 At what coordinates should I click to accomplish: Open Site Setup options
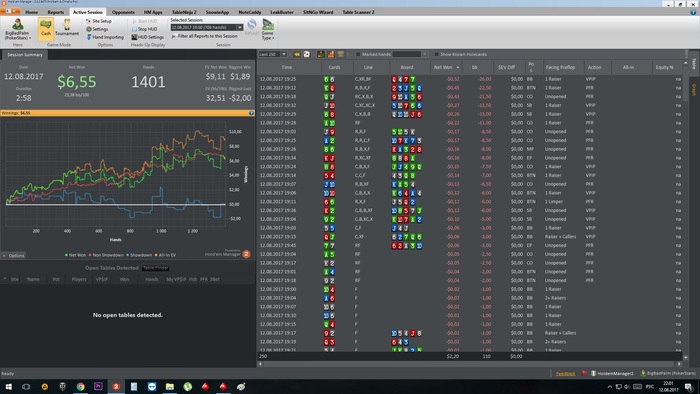tap(99, 21)
